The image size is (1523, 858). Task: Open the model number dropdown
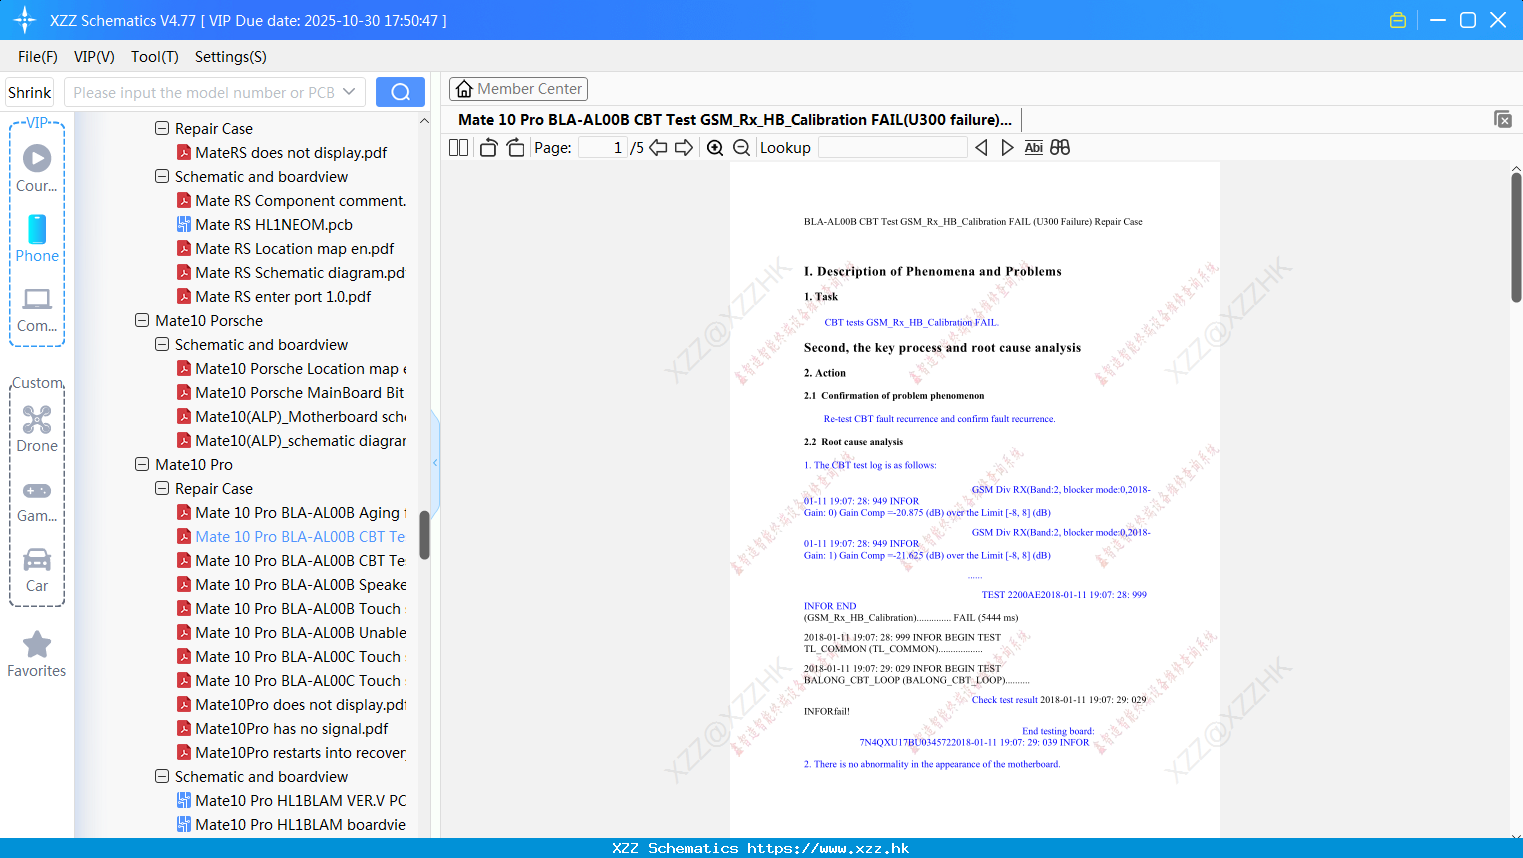(x=349, y=92)
